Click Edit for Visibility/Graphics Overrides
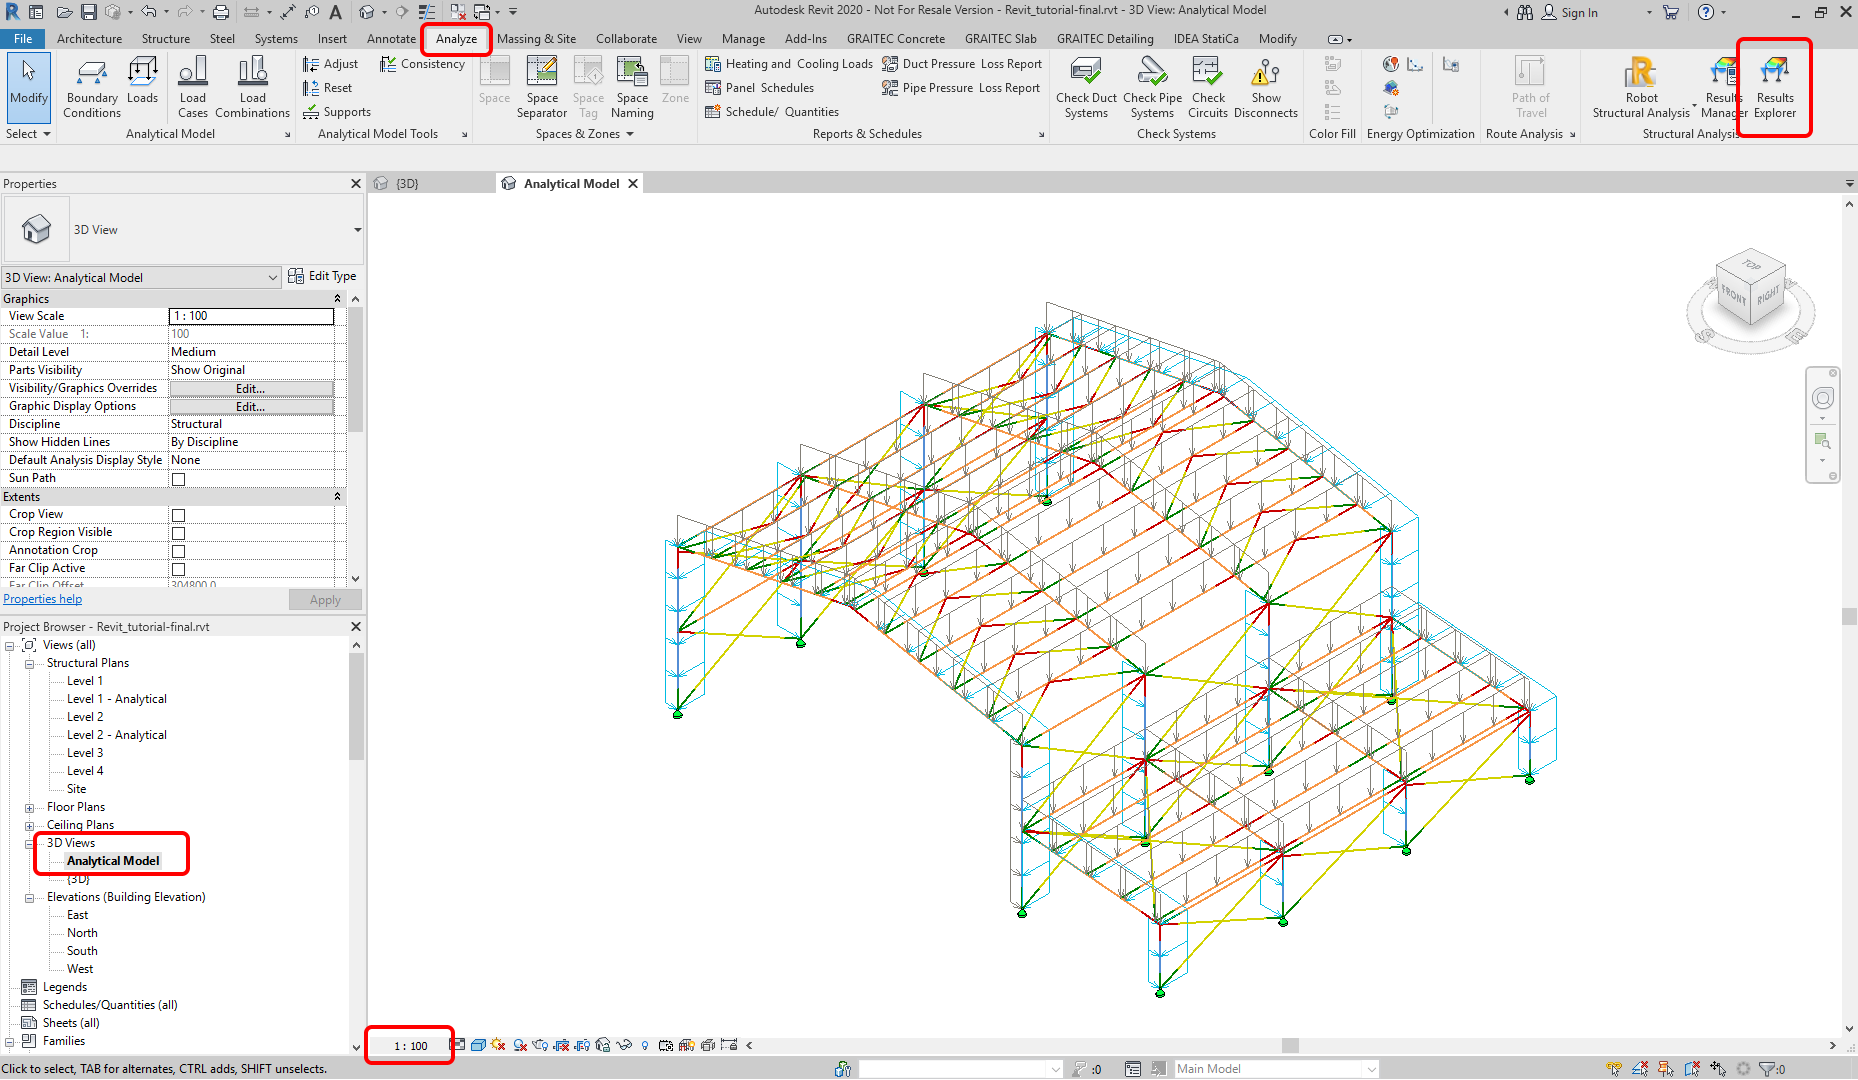Screen dimensions: 1858x1080 [250, 388]
